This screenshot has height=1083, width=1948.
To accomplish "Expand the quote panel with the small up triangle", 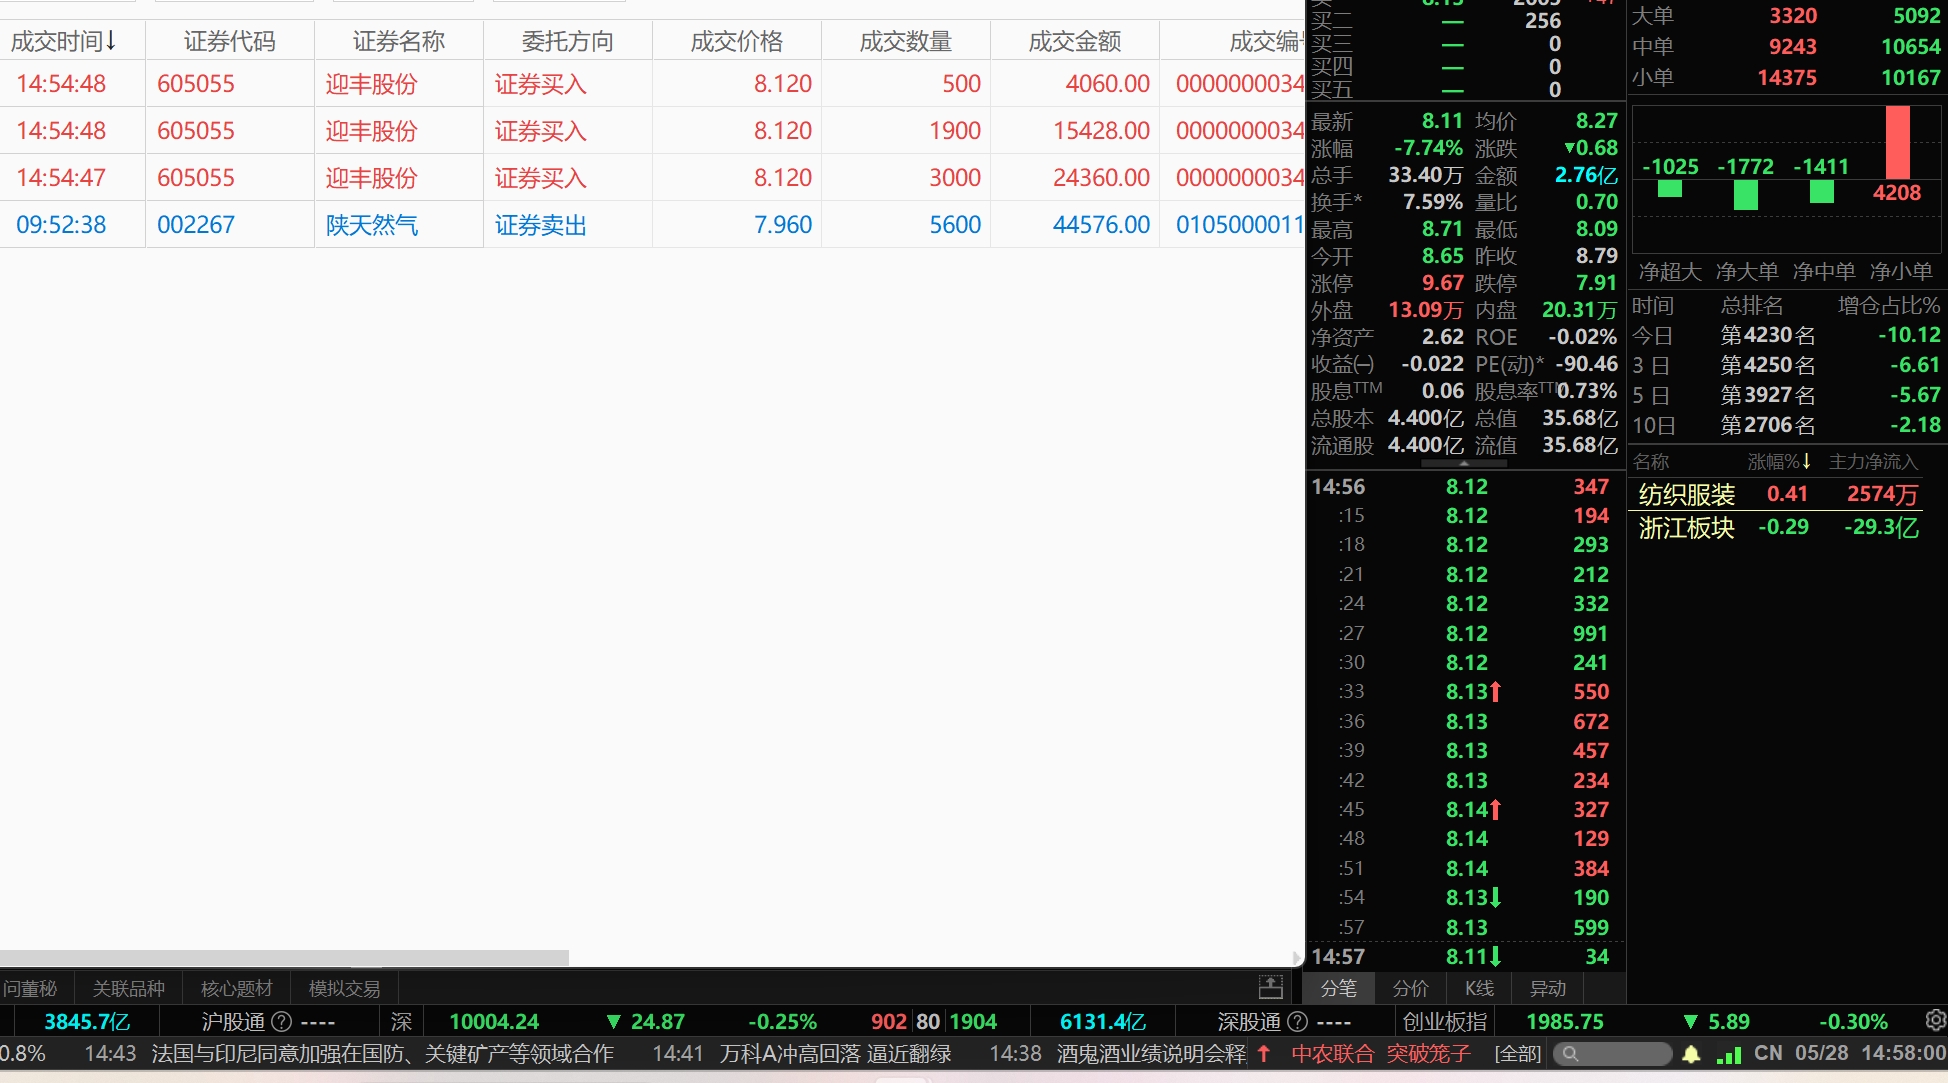I will tap(1464, 464).
